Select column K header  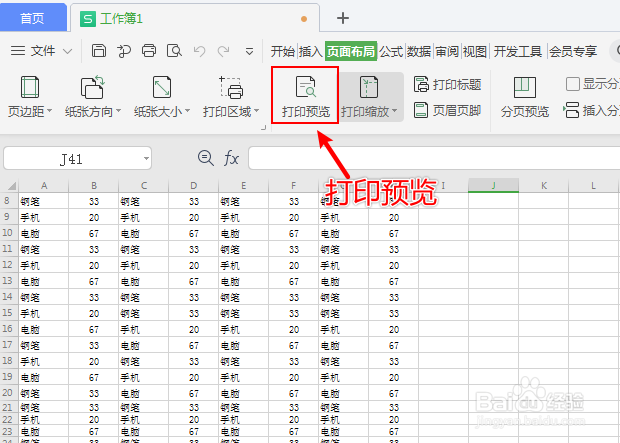coord(544,186)
